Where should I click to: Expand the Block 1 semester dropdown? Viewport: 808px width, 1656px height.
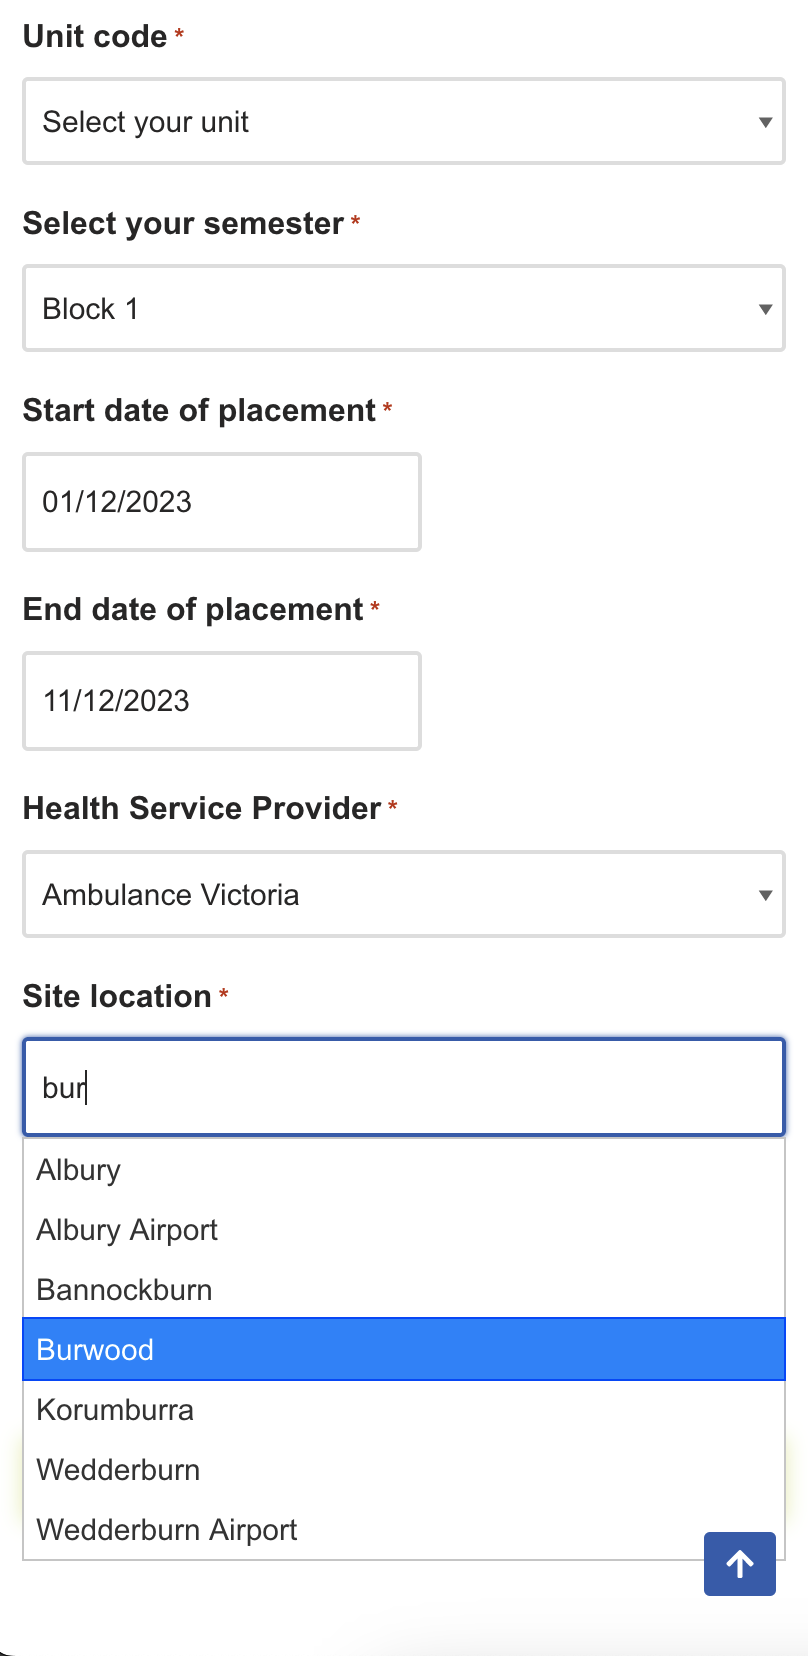pos(400,309)
